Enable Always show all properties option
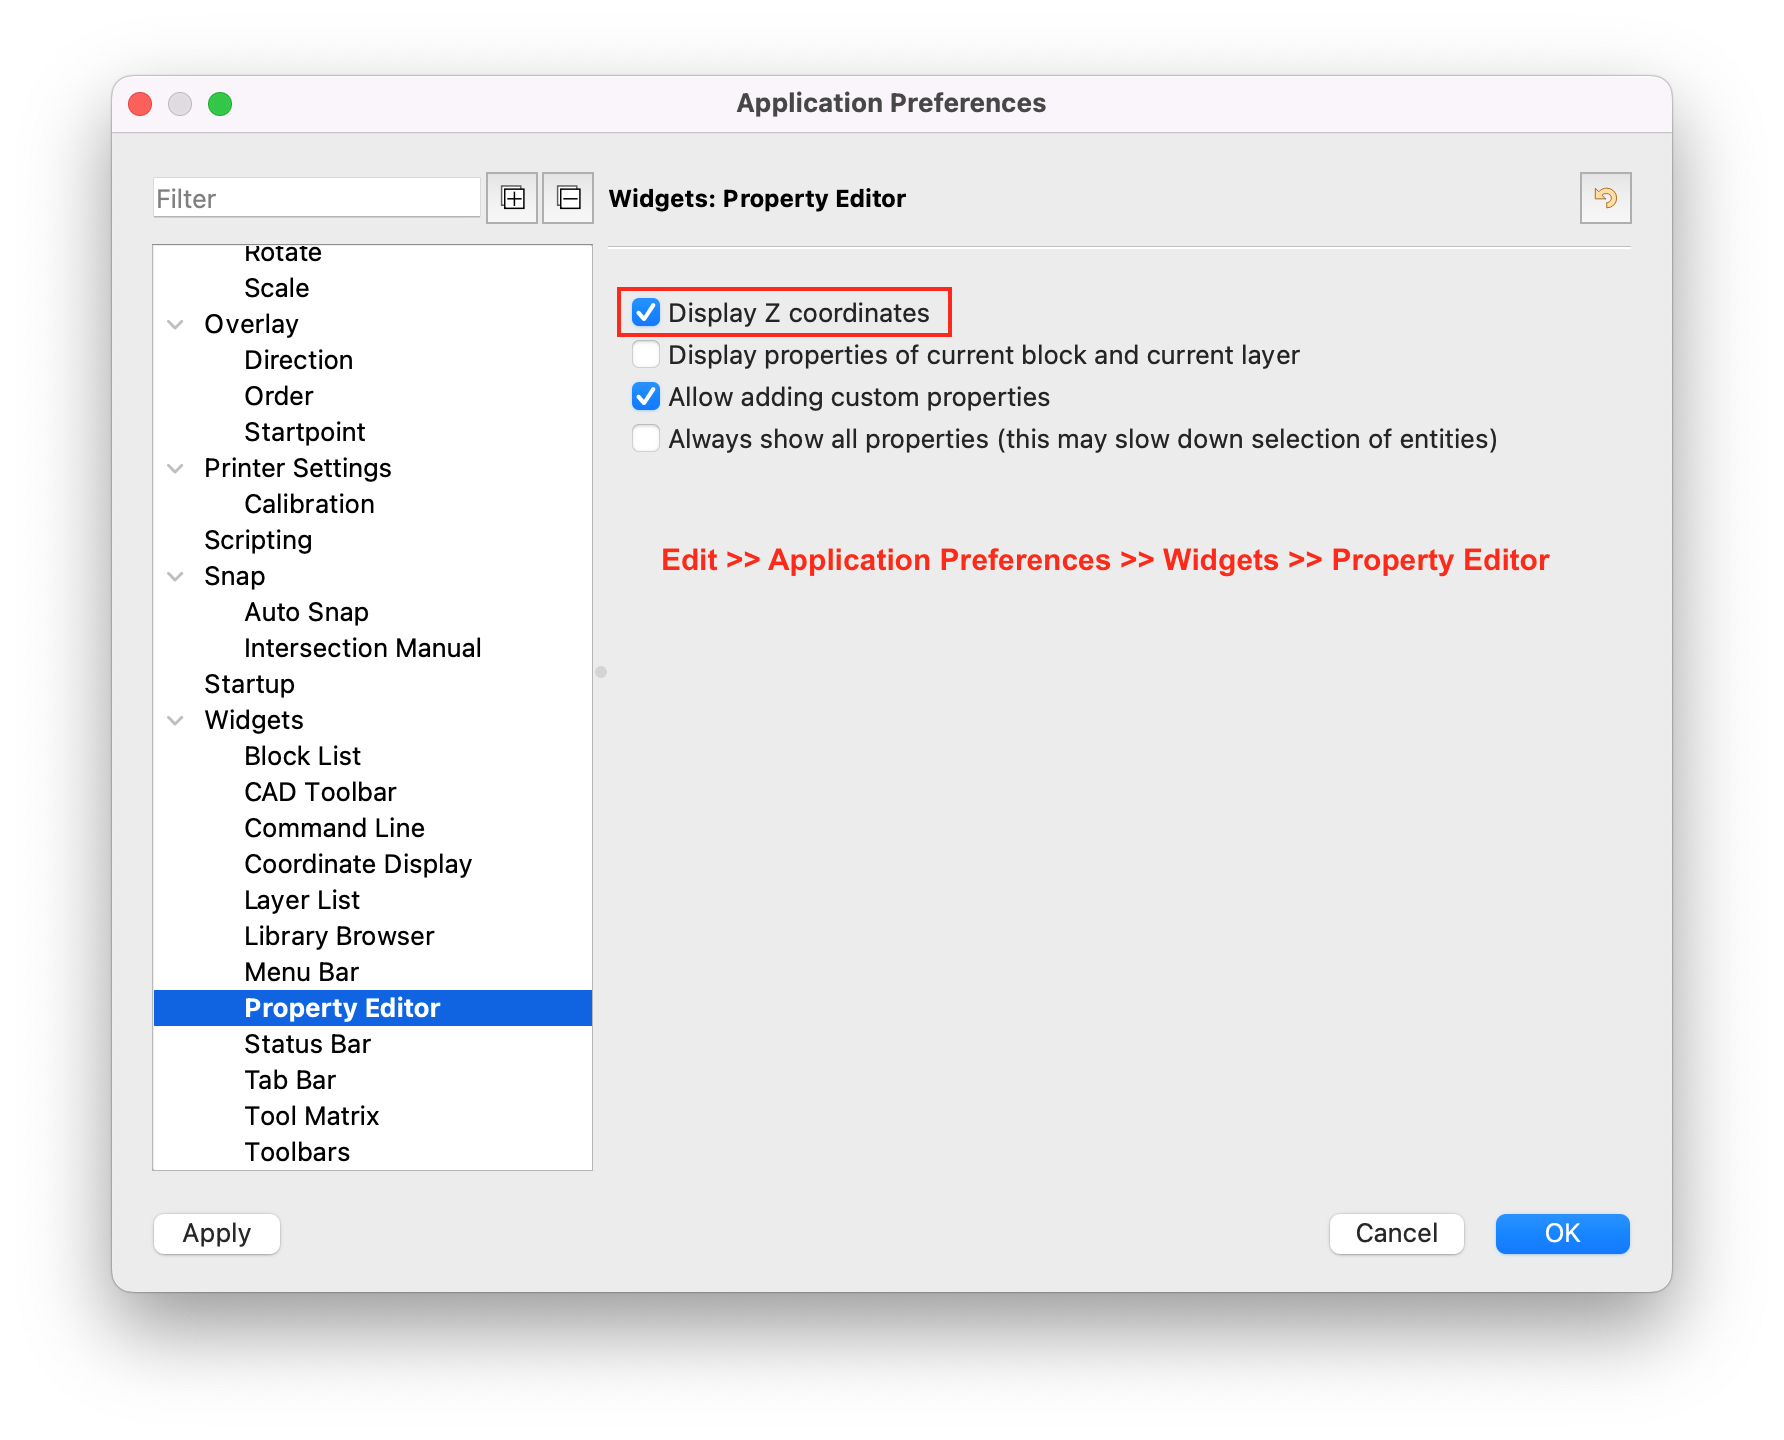The height and width of the screenshot is (1440, 1784). click(646, 439)
